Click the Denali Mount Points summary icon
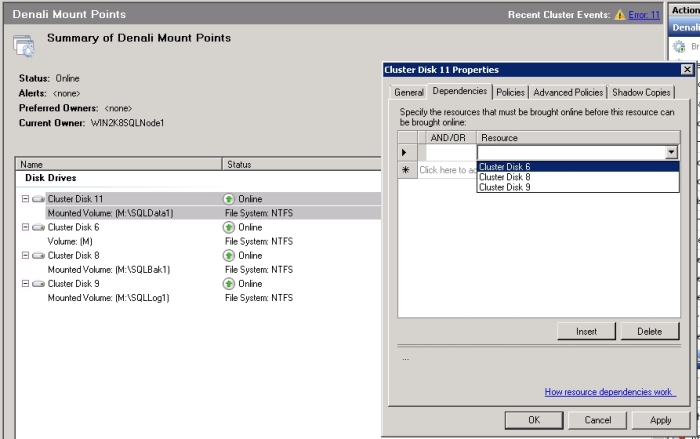 point(25,44)
